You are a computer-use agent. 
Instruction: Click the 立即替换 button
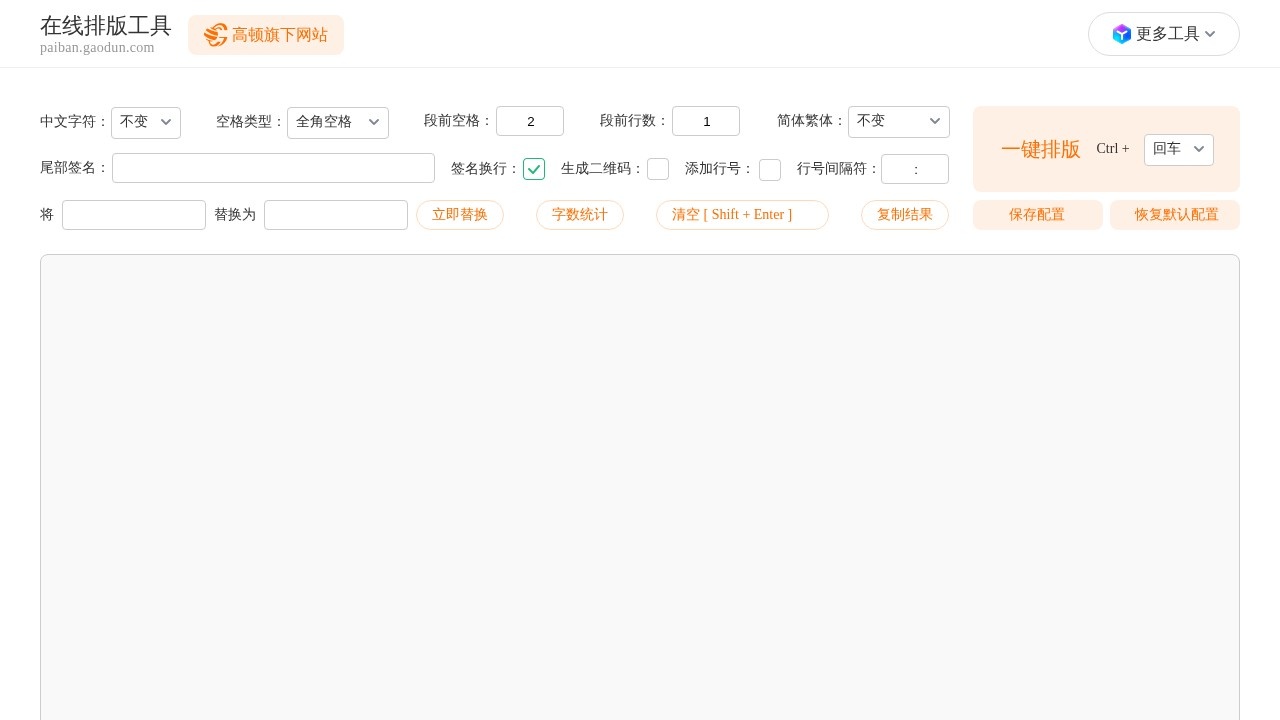[460, 215]
